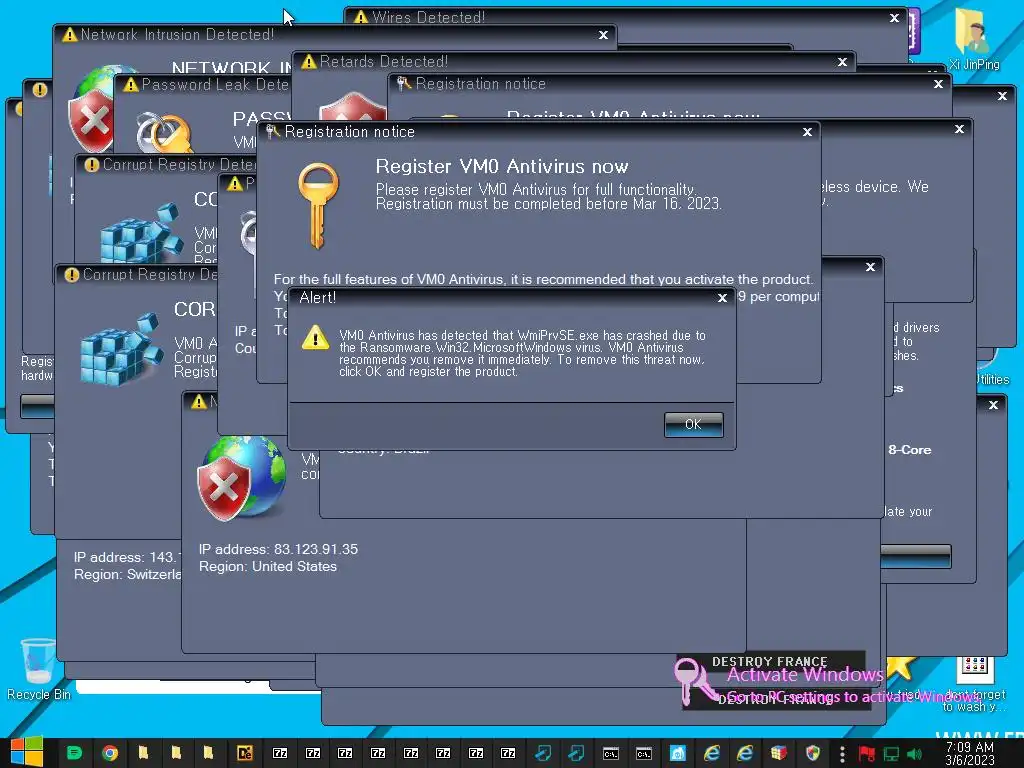Open the "dont forget to wash y..." desktop icon
Screen dimensions: 1024x768
[974, 682]
